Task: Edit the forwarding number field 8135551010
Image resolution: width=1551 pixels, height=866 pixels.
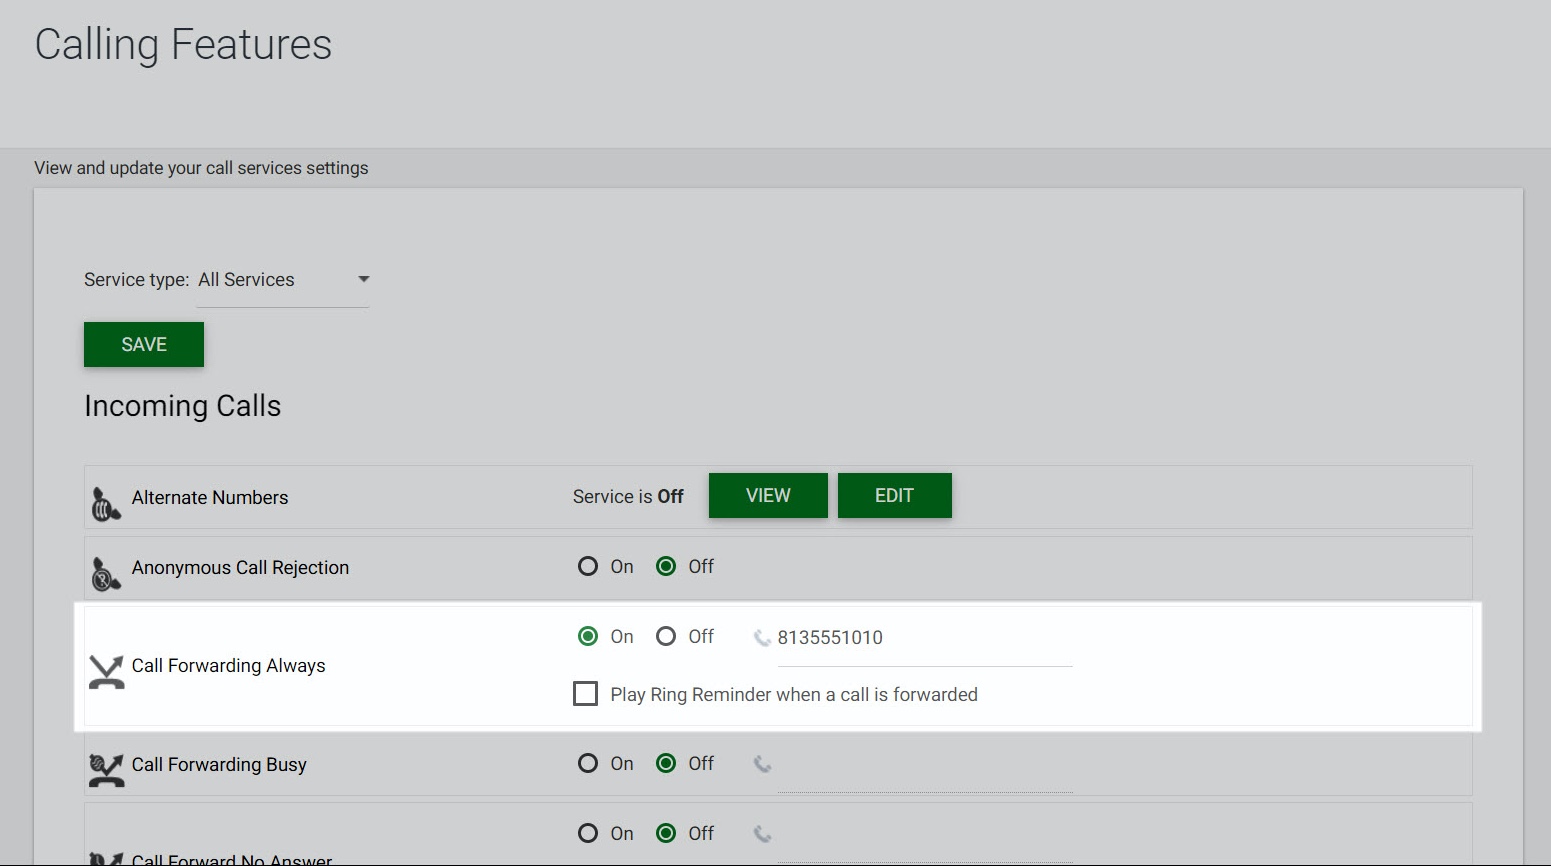Action: tap(922, 638)
